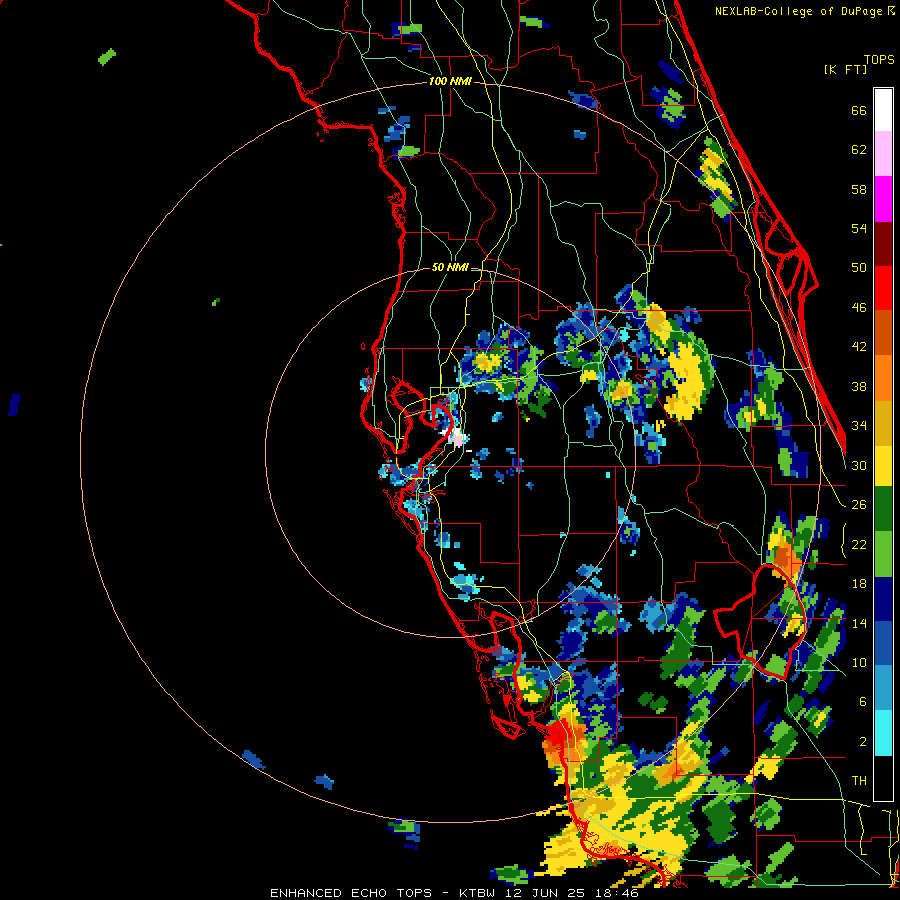
Task: Click the white swatch atop the tops legend
Action: coord(883,110)
